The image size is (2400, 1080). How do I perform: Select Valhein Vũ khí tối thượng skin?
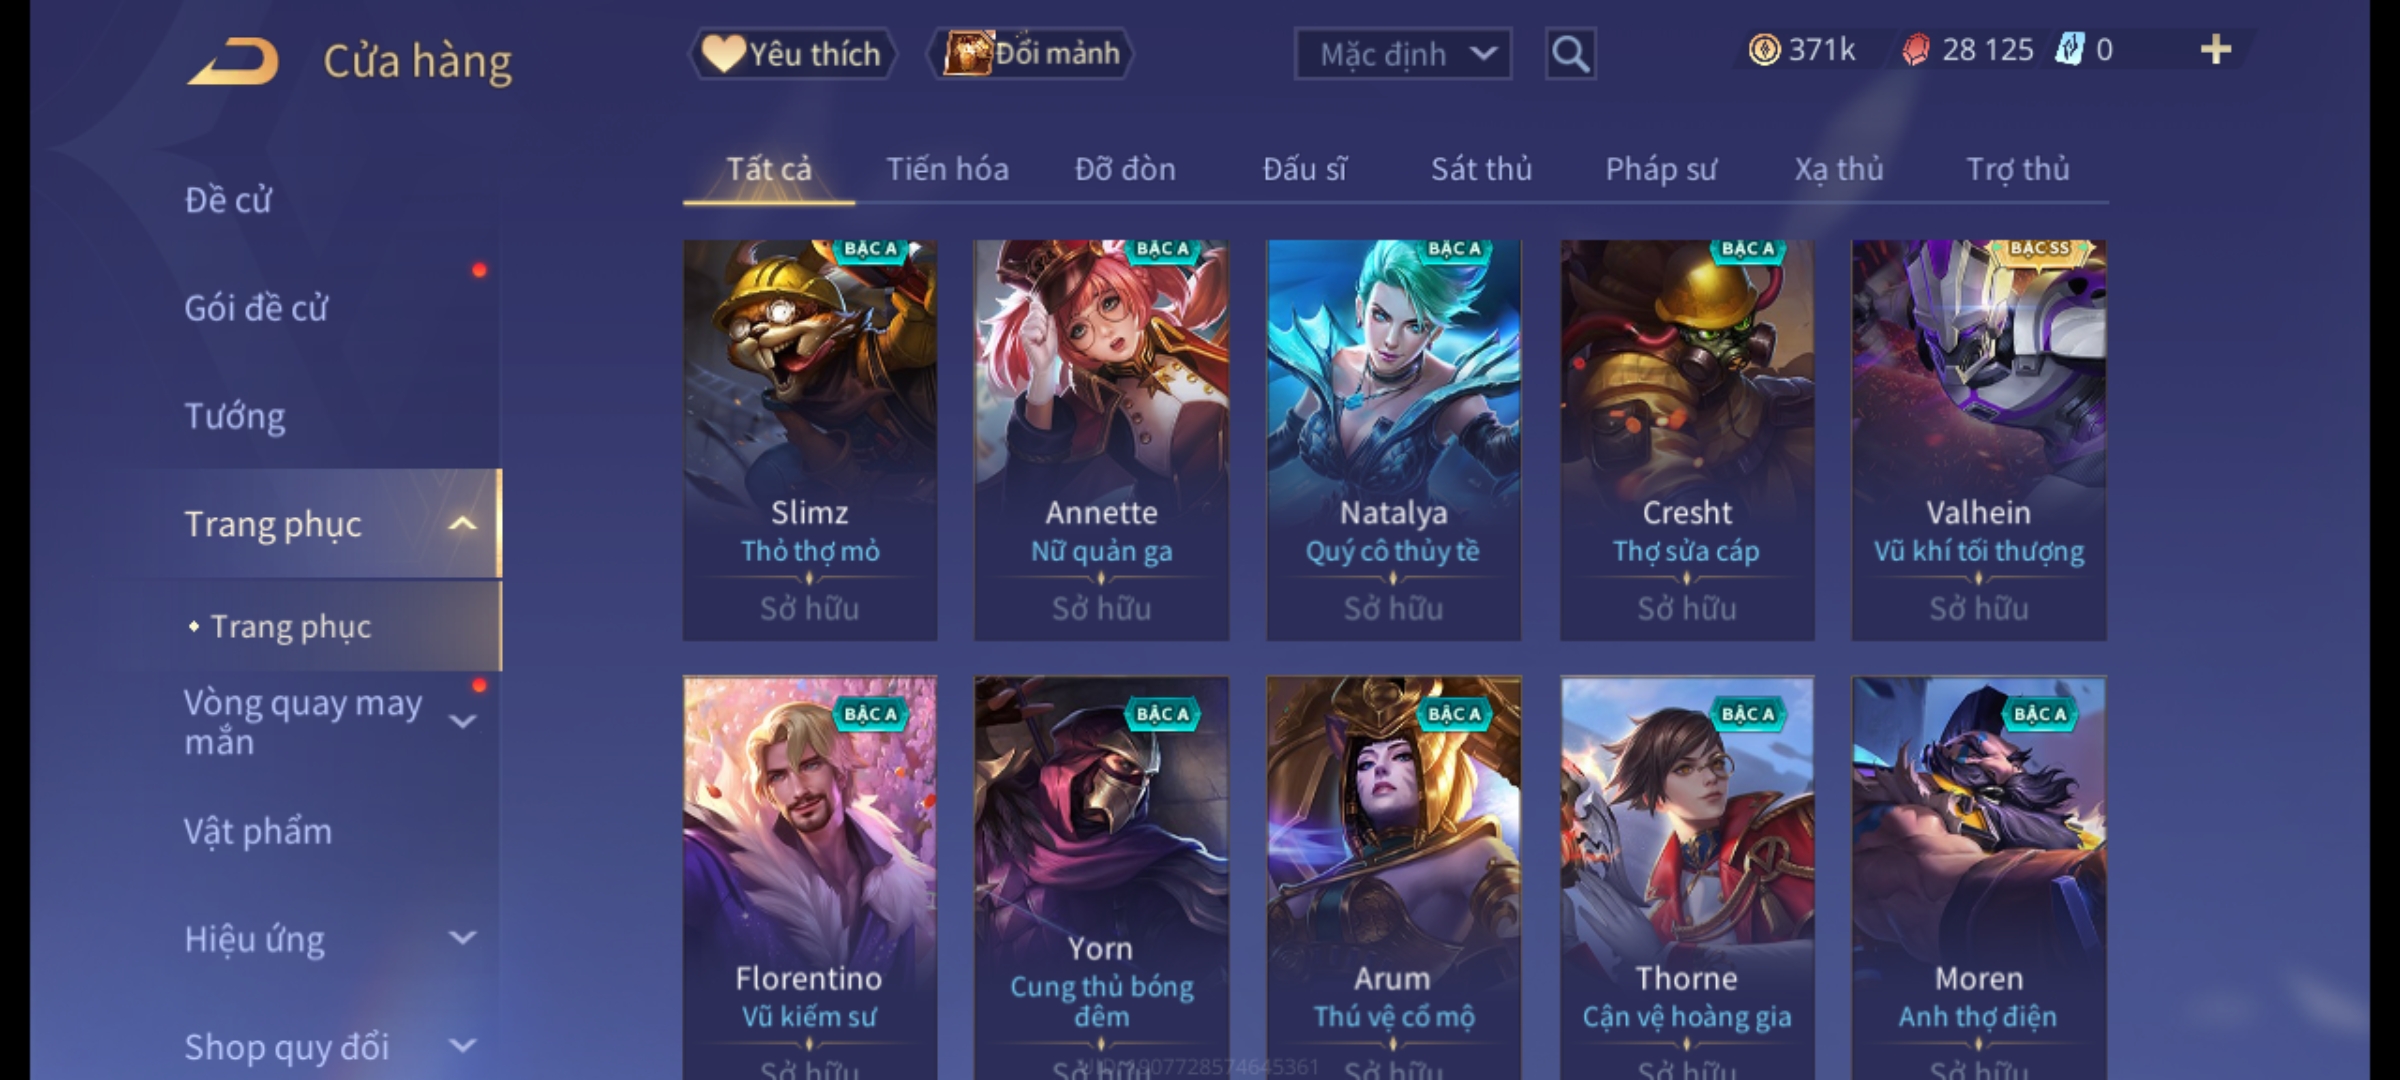click(1978, 440)
